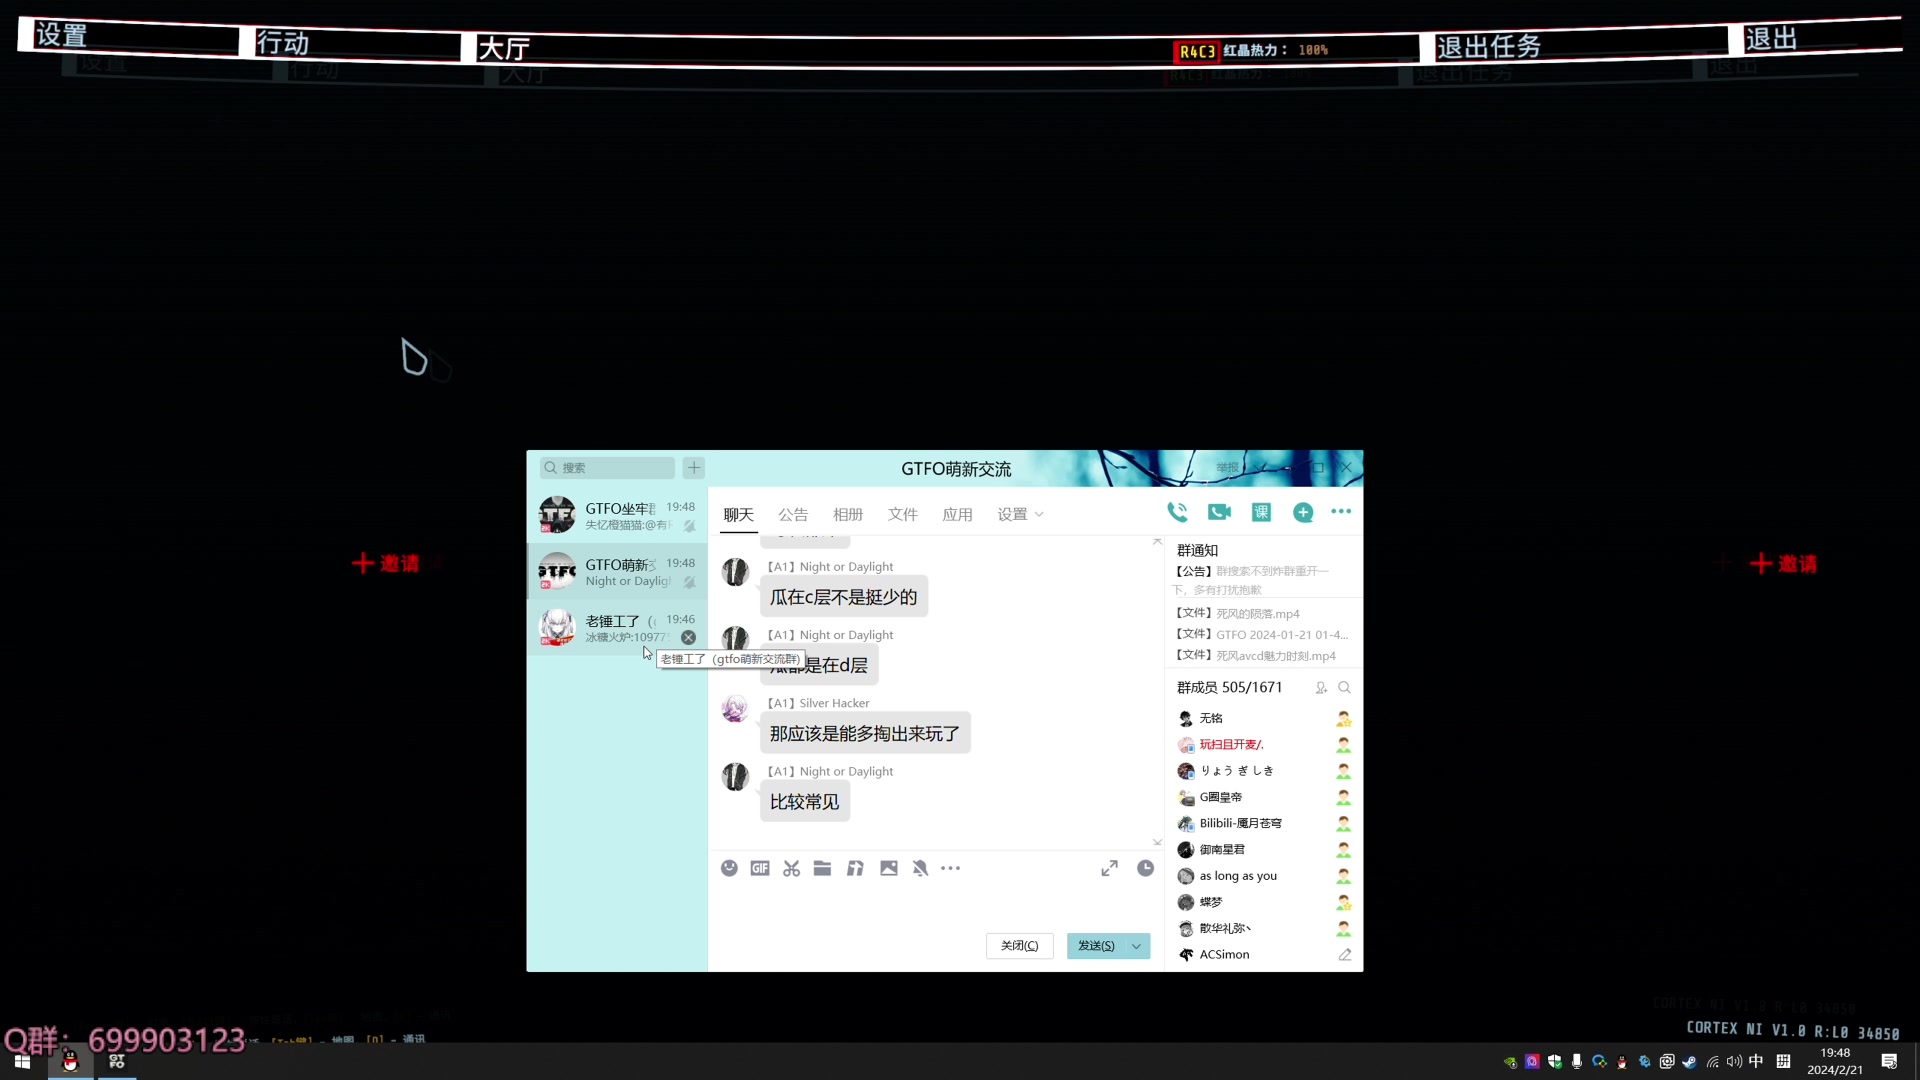1920x1080 pixels.
Task: Click the plus button next to search
Action: (x=694, y=467)
